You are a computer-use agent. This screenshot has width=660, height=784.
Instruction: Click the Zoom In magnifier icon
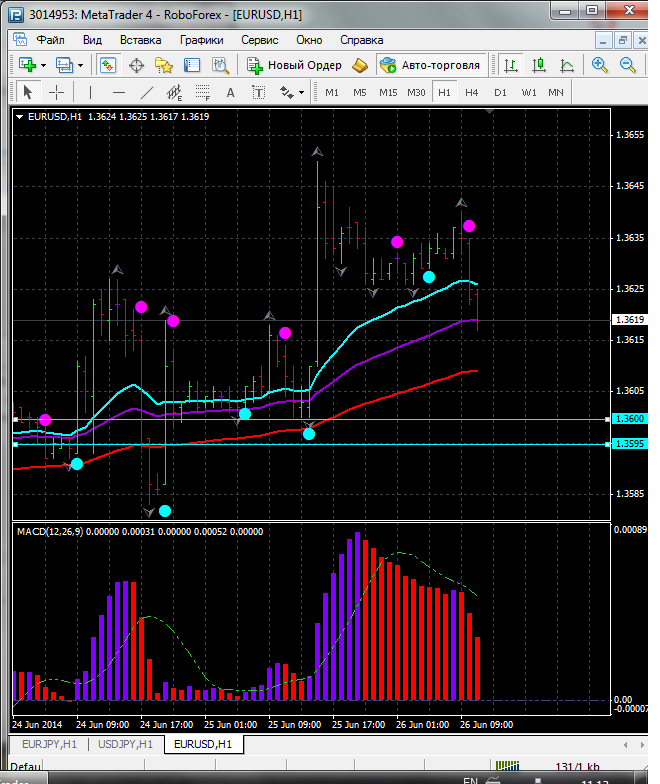[x=599, y=65]
